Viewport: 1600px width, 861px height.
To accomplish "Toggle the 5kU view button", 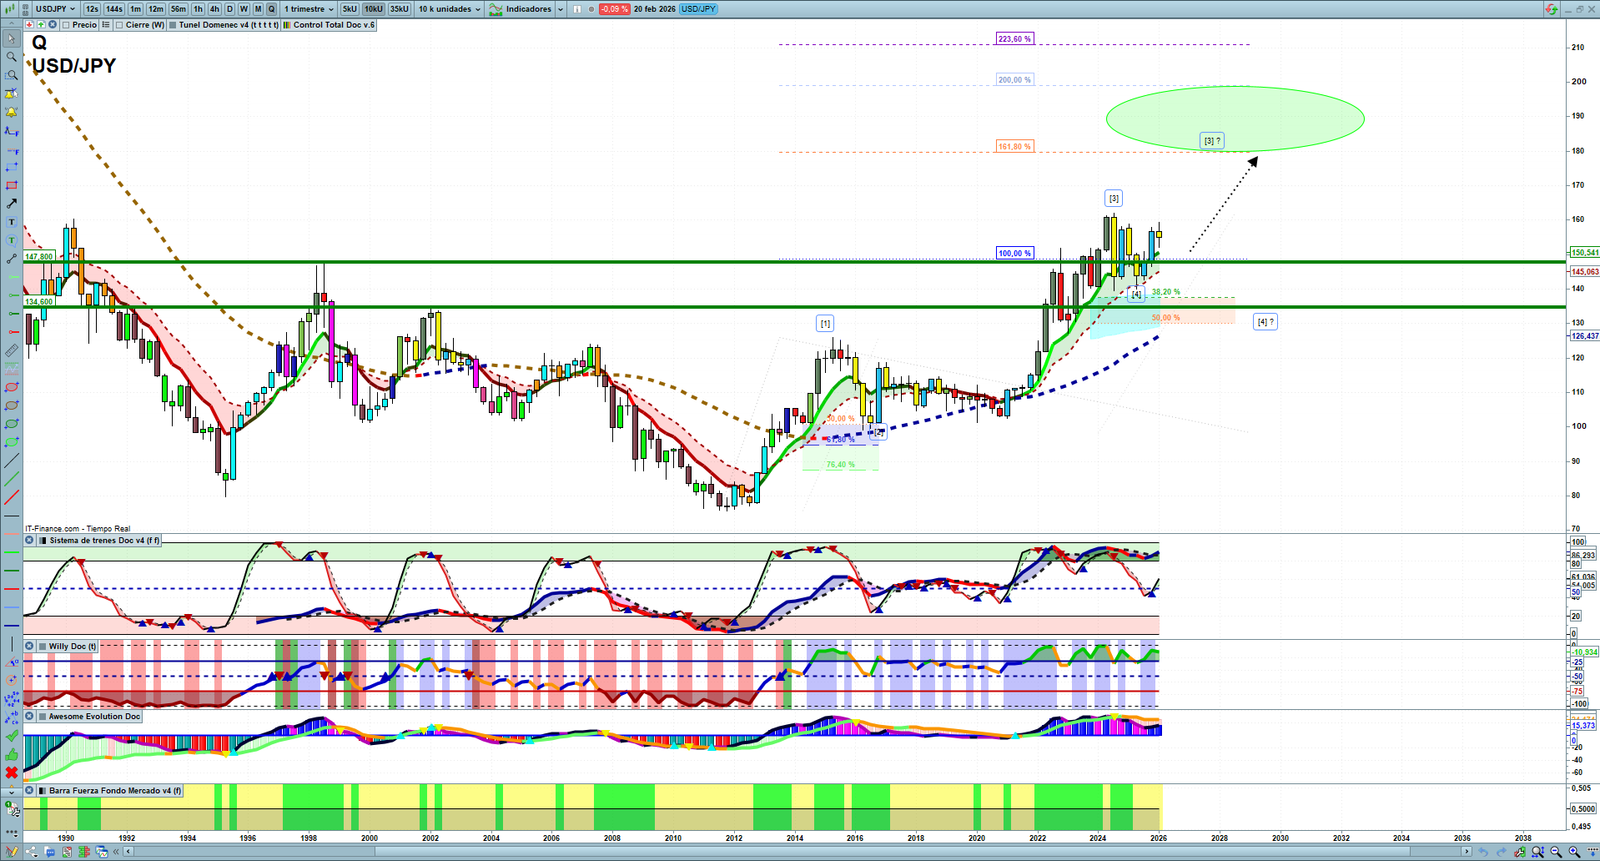I will point(349,9).
